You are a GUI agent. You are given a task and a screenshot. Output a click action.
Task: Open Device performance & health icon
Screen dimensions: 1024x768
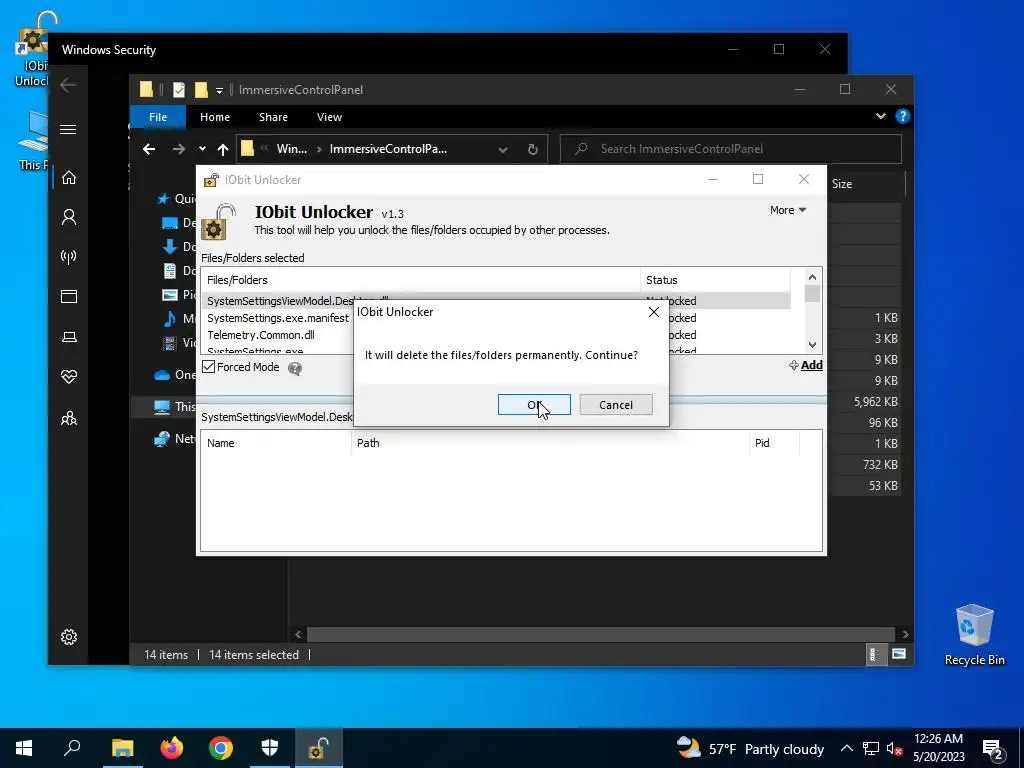69,377
